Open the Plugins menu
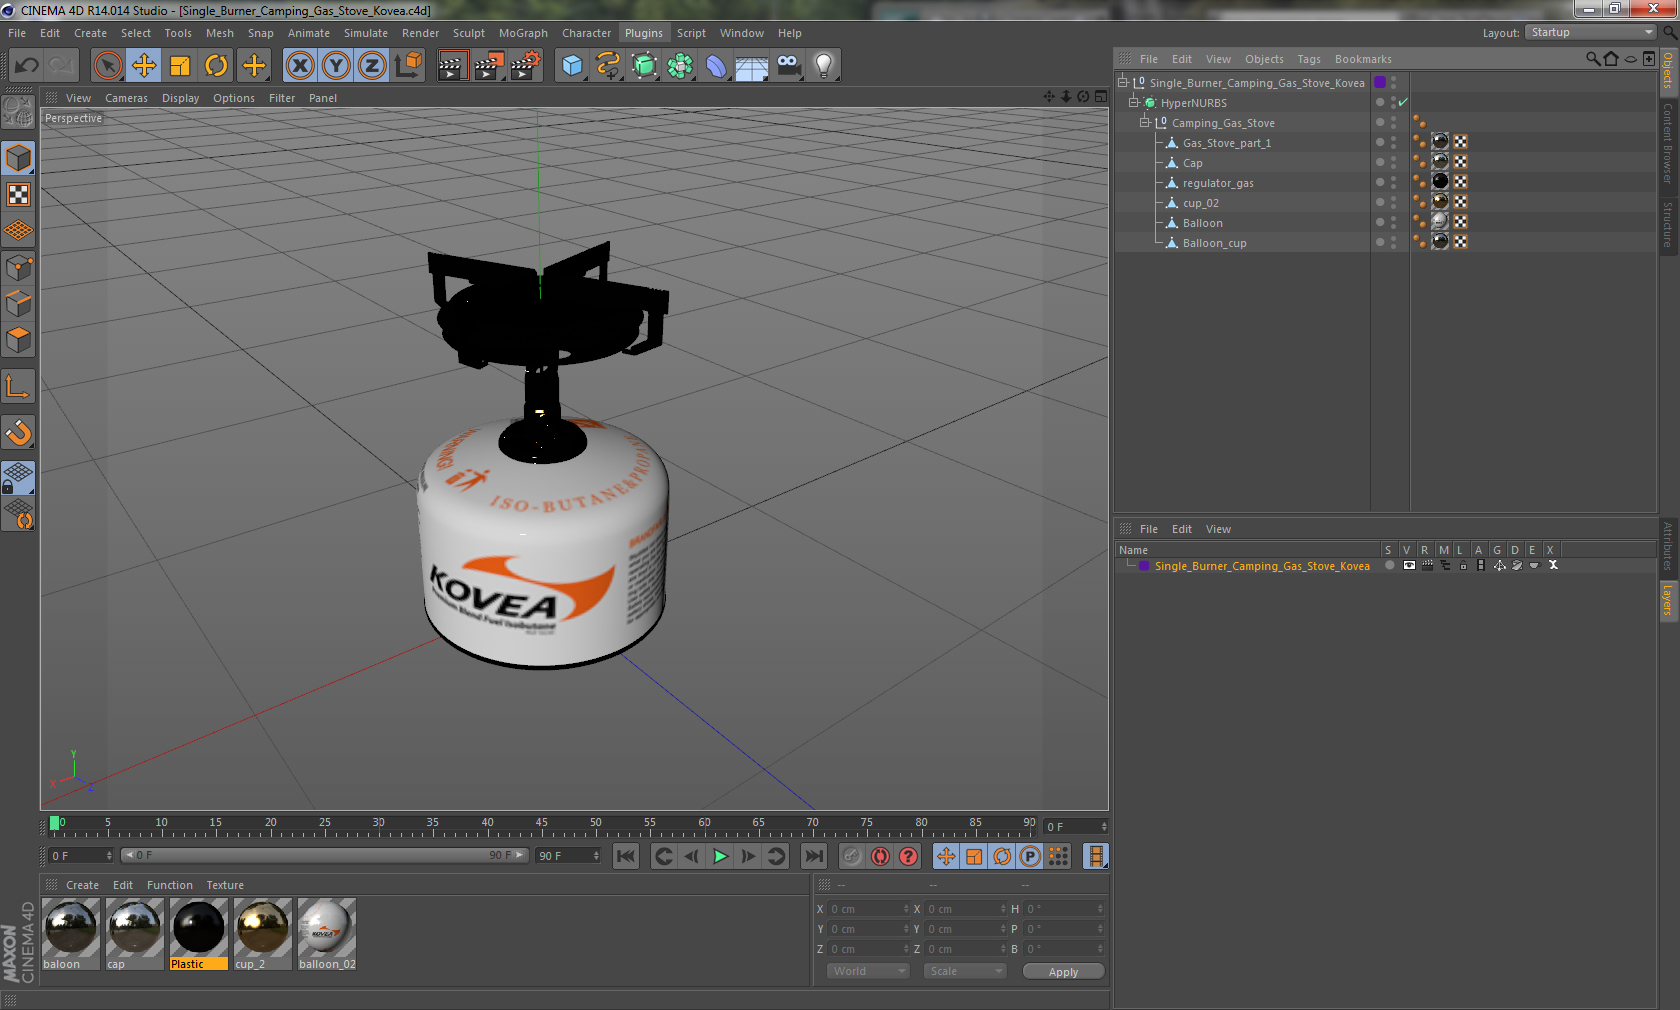1680x1010 pixels. [x=644, y=33]
